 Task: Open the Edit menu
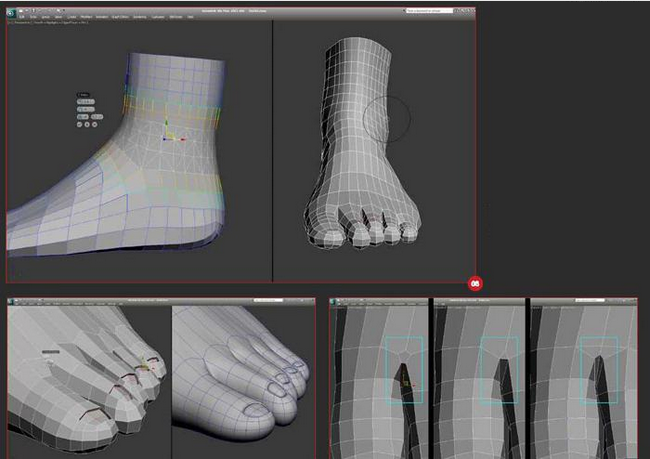click(x=22, y=17)
